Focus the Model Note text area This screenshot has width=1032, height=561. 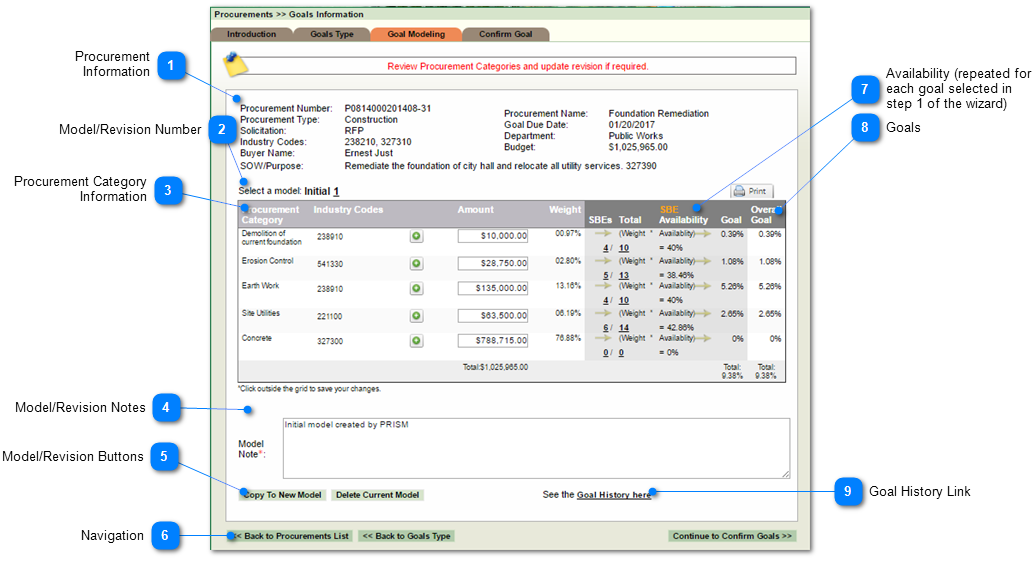click(535, 448)
